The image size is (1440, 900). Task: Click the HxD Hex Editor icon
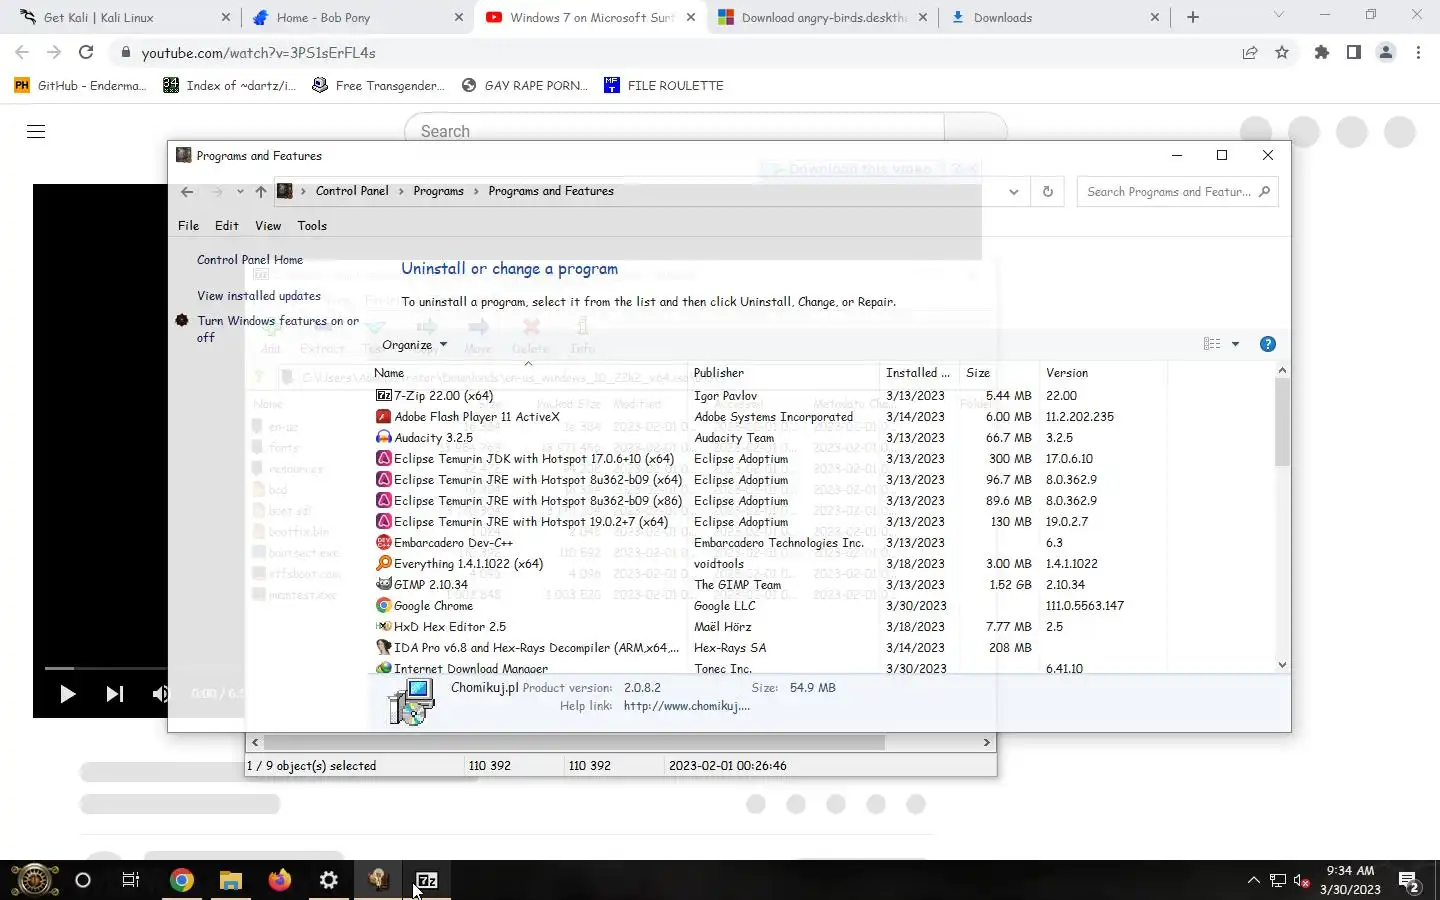pyautogui.click(x=383, y=627)
